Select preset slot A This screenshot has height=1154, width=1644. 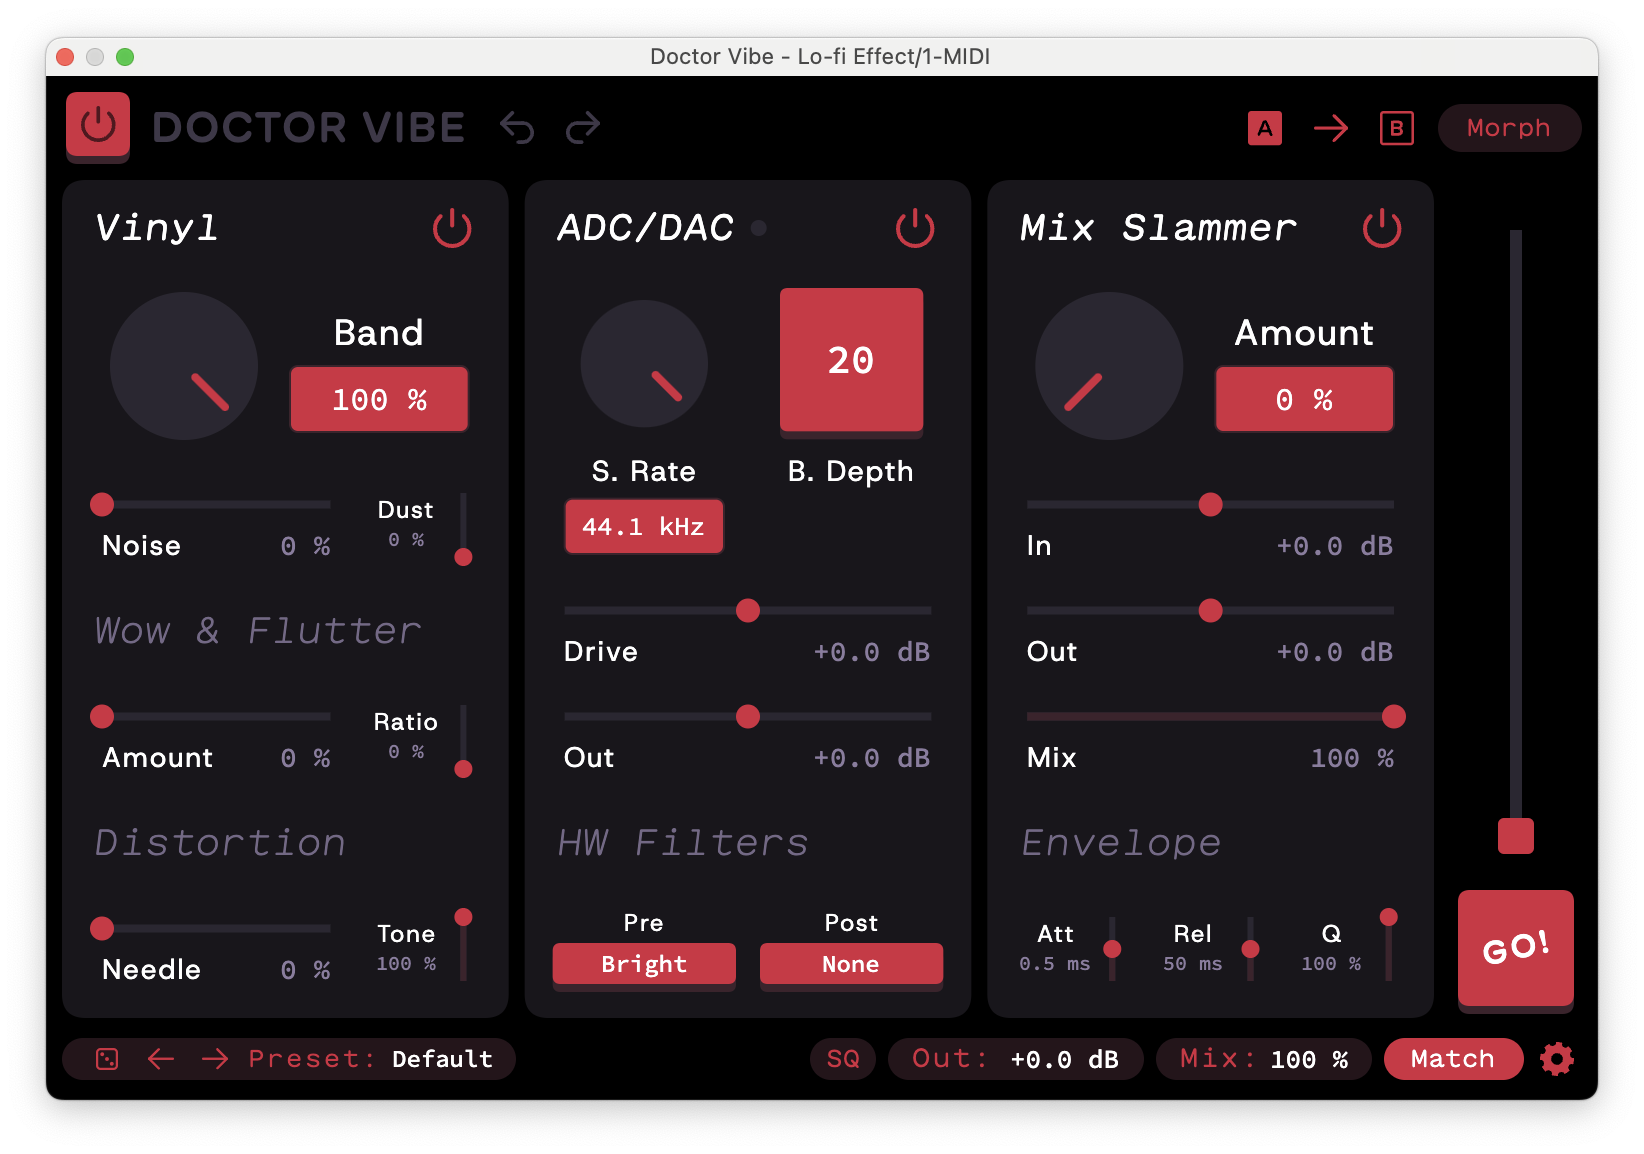pos(1264,128)
